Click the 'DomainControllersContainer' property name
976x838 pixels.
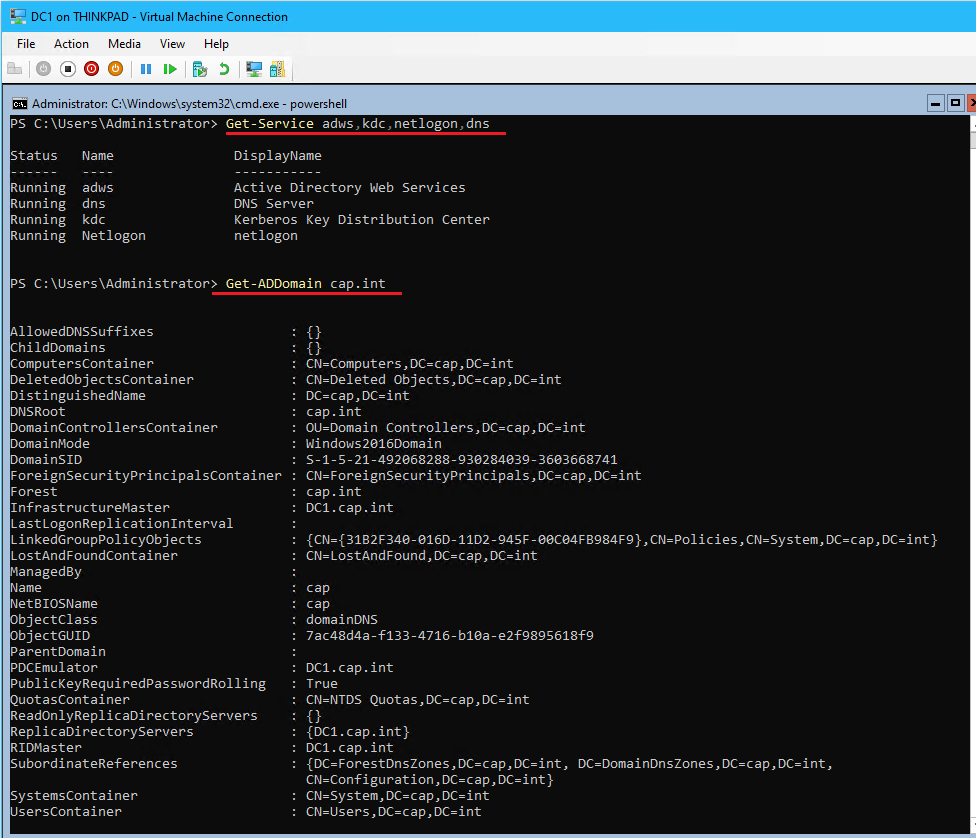(x=114, y=428)
